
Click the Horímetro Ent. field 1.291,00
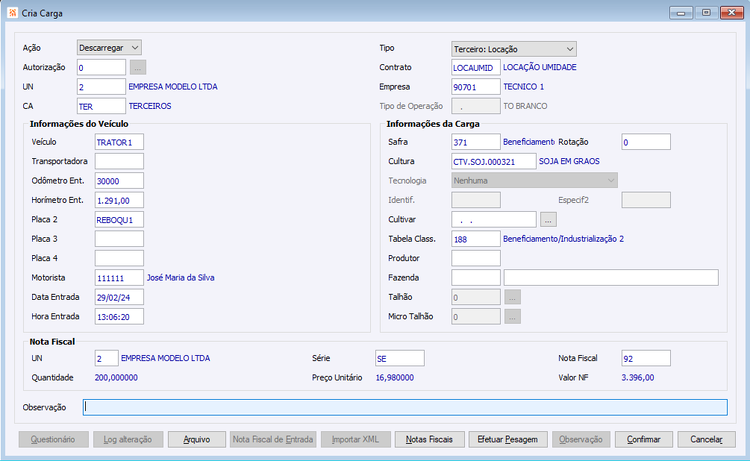pyautogui.click(x=119, y=200)
